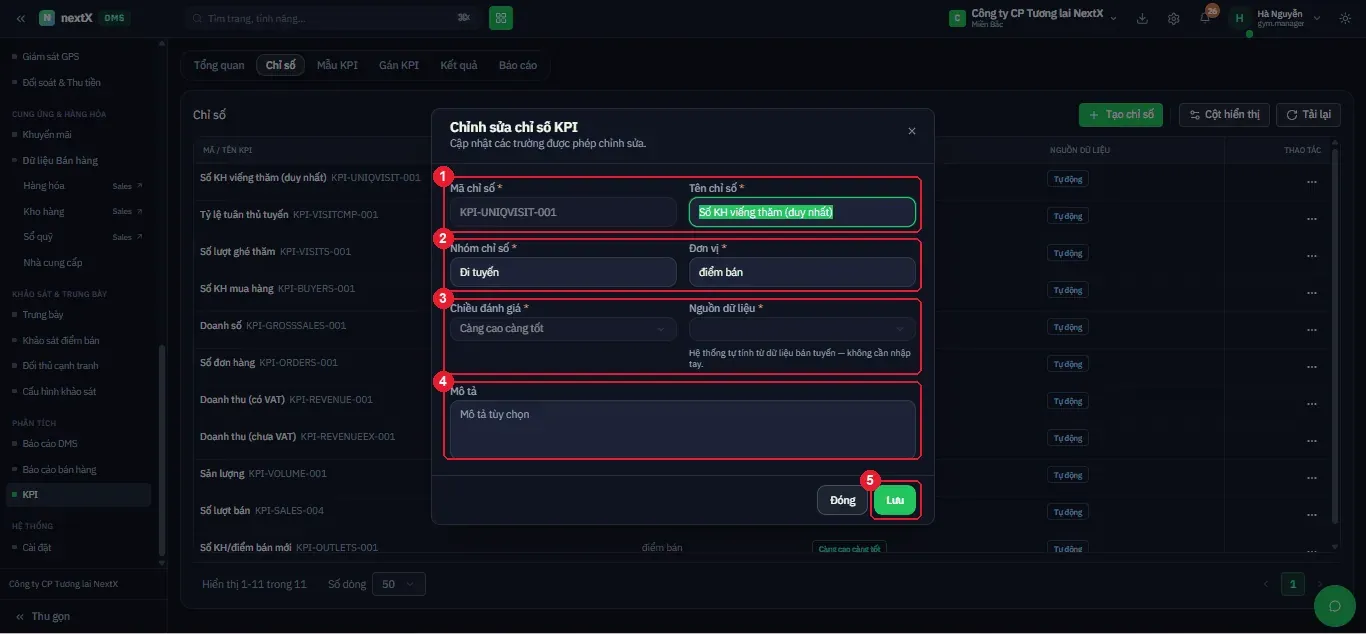Image resolution: width=1366 pixels, height=634 pixels.
Task: Click the Mô tả description text area
Action: [x=682, y=429]
